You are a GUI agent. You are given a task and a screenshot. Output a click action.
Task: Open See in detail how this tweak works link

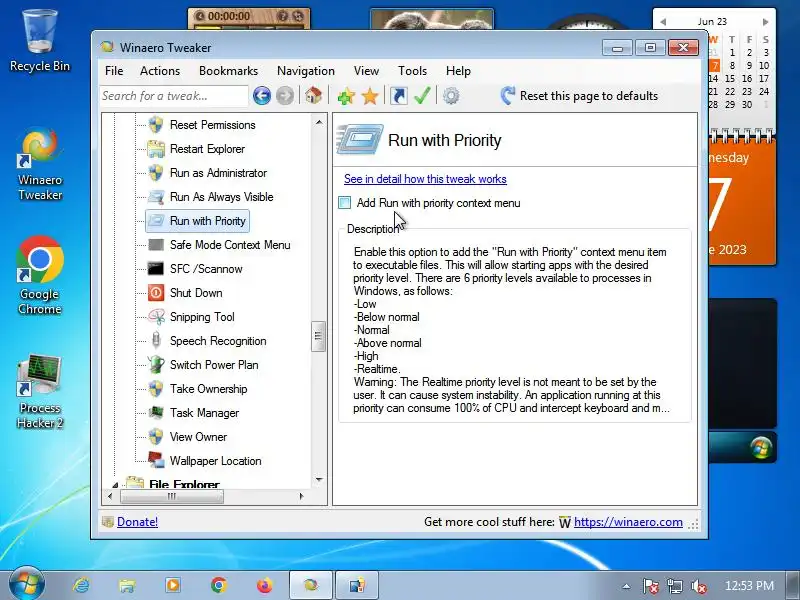tap(425, 179)
